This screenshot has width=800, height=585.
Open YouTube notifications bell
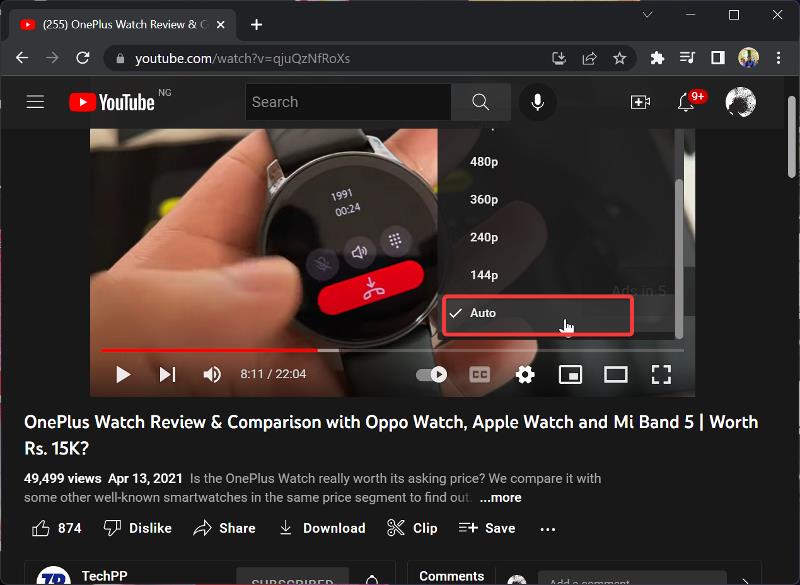pyautogui.click(x=686, y=102)
